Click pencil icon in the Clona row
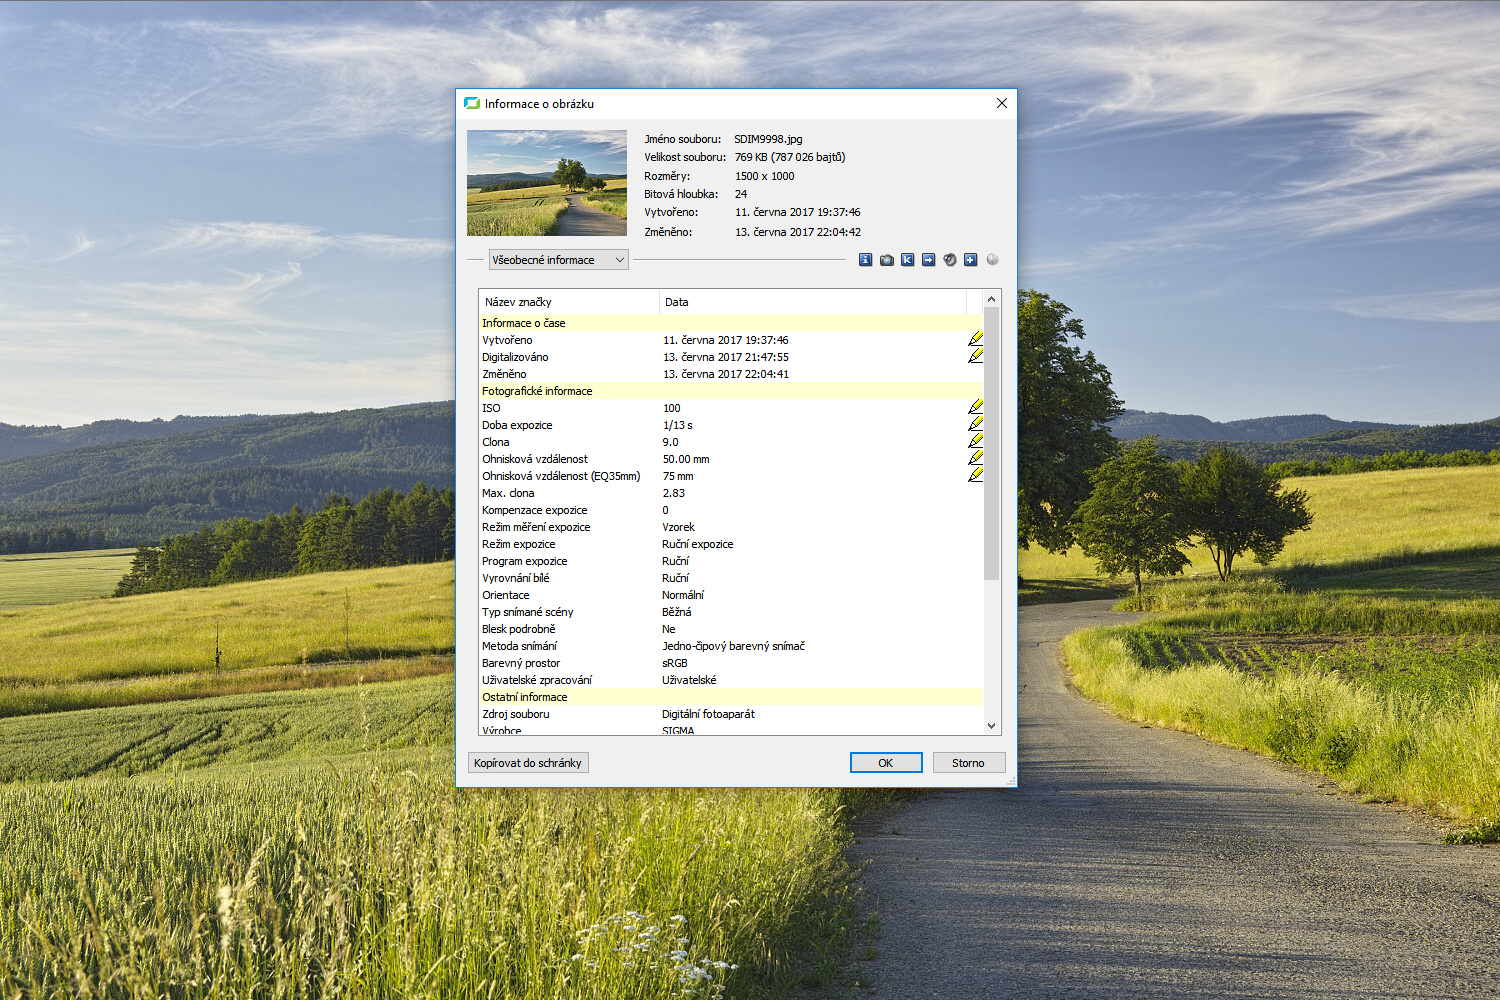 tap(975, 441)
